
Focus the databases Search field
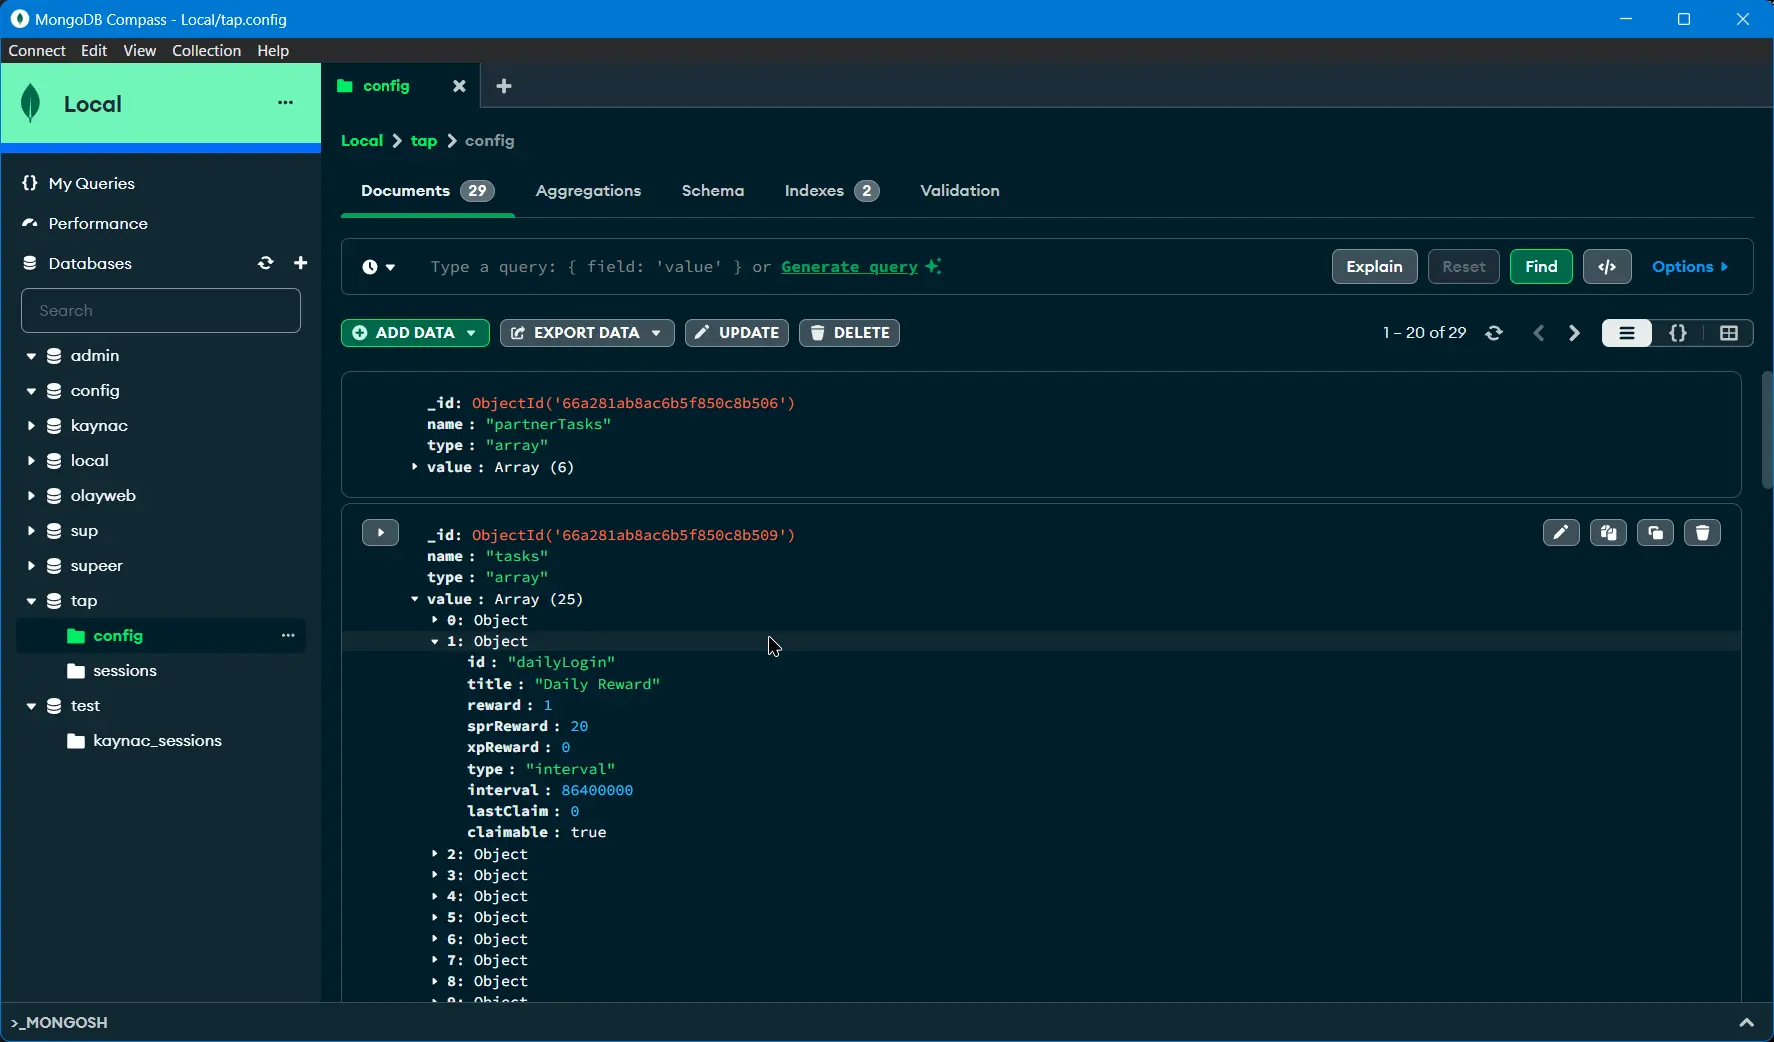pyautogui.click(x=161, y=311)
